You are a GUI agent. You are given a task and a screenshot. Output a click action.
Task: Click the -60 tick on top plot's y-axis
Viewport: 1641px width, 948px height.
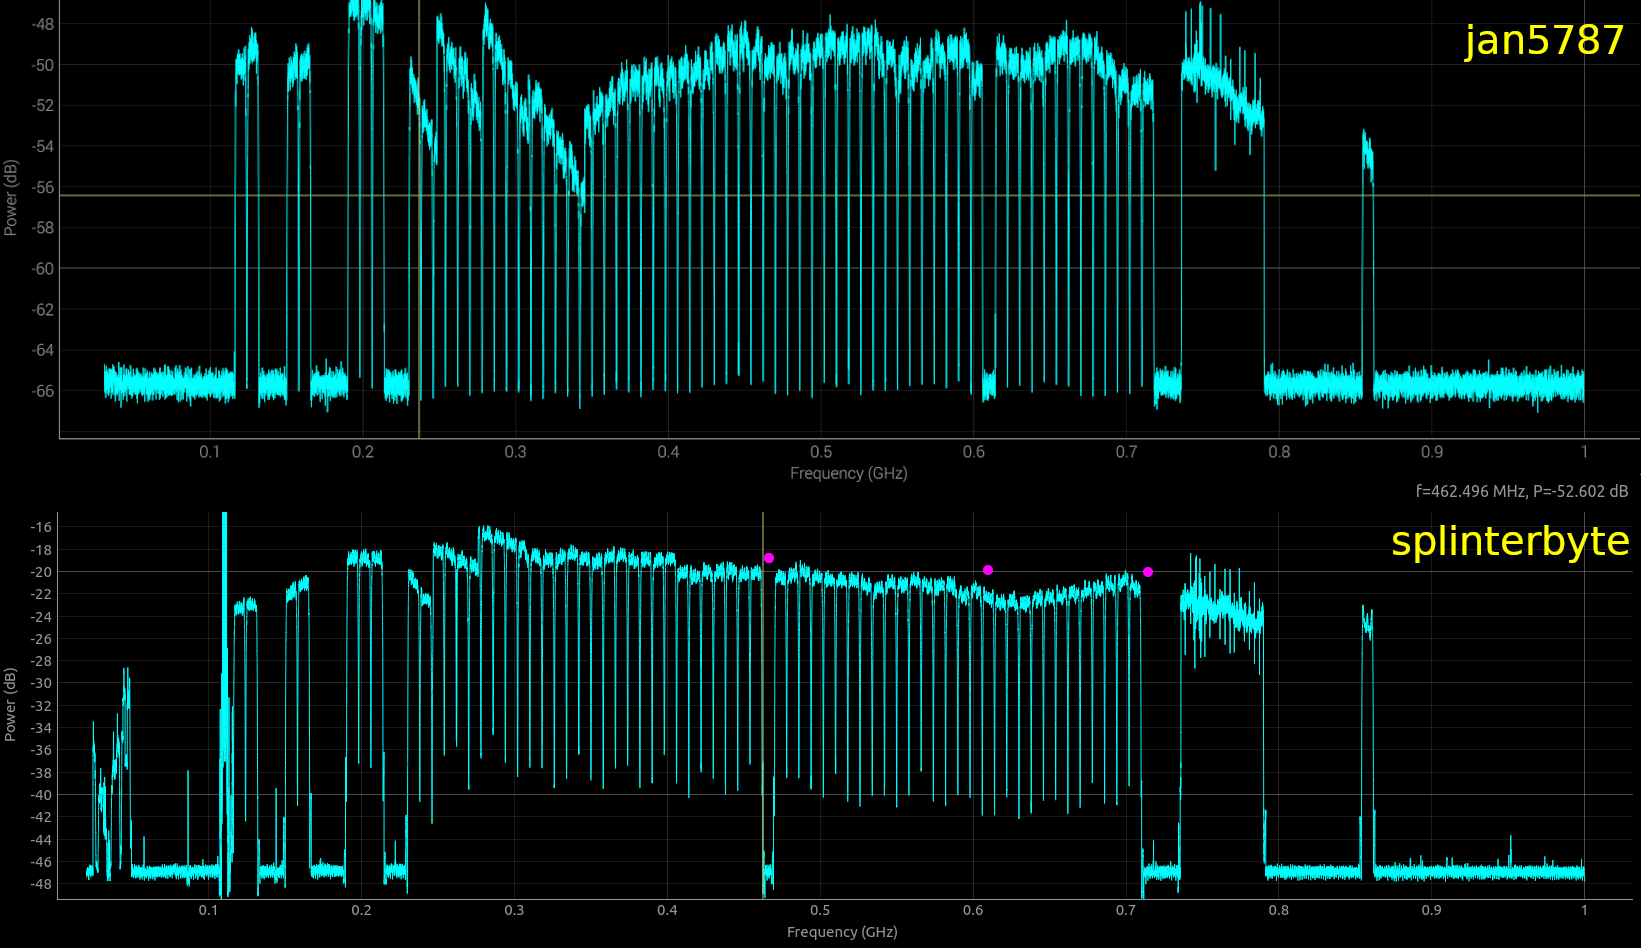point(43,269)
